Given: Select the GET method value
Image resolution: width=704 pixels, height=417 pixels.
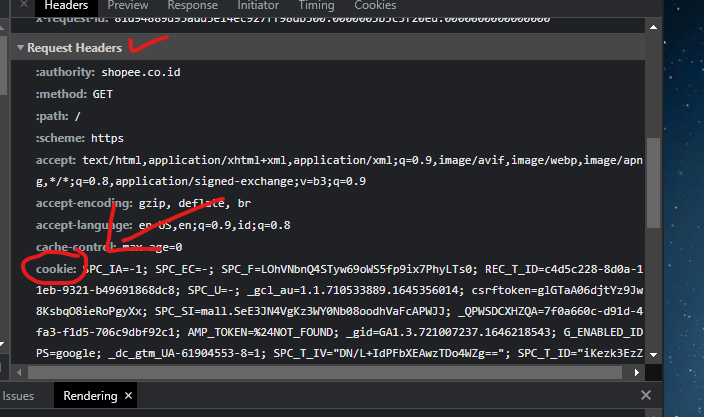Looking at the screenshot, I should coord(102,94).
